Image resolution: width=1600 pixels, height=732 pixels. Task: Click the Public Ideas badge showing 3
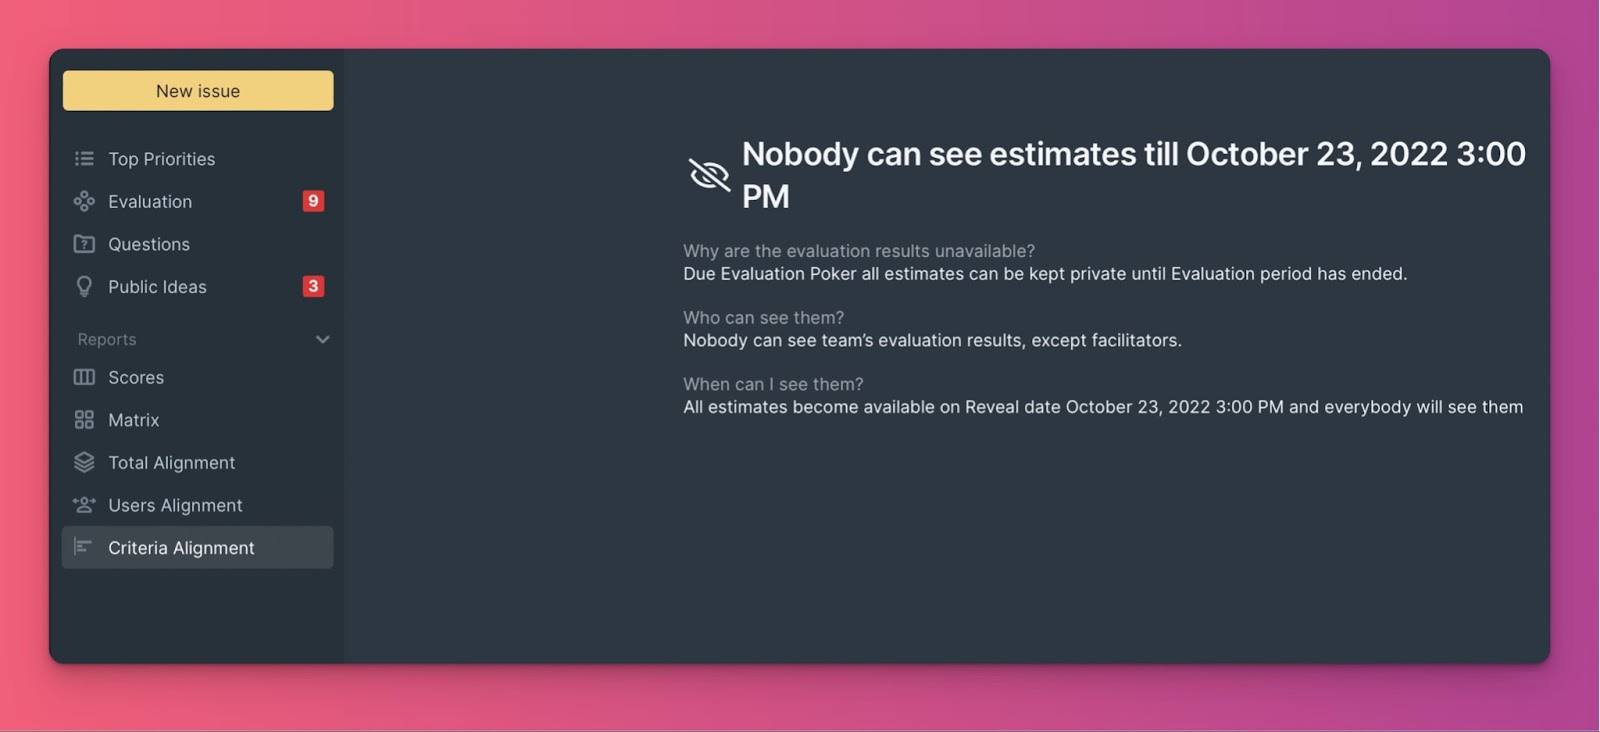click(x=313, y=287)
